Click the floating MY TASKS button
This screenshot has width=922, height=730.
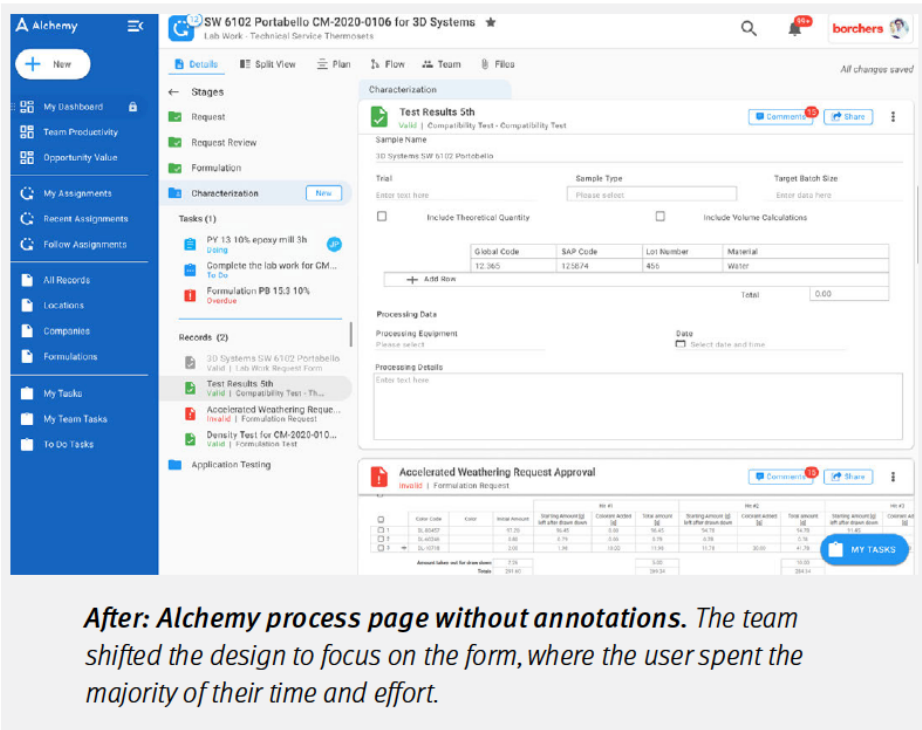pos(864,549)
